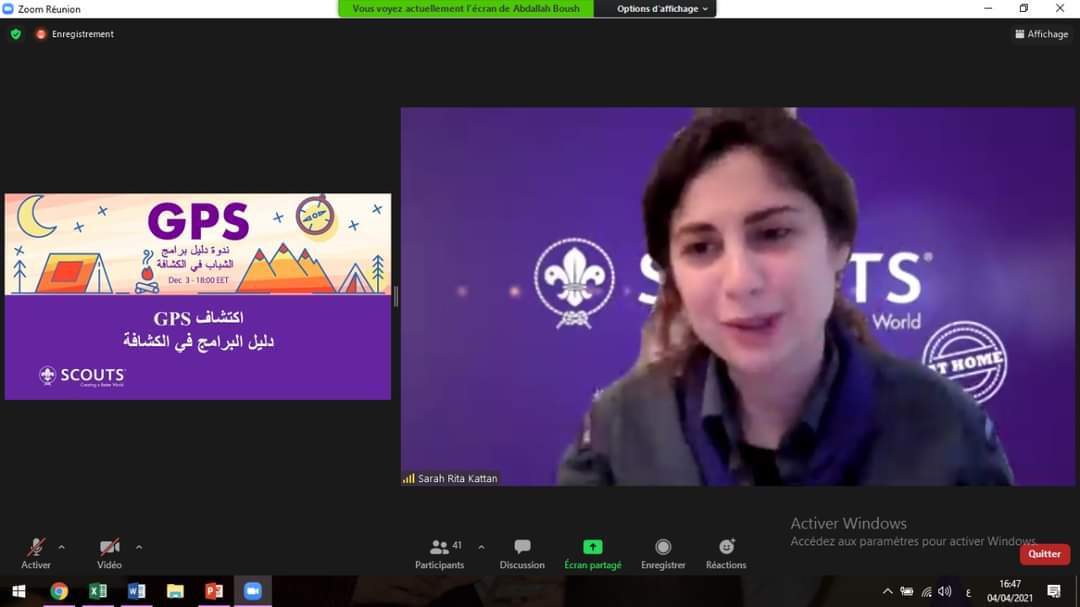
Task: Change the layout using Affichage
Action: click(x=1041, y=34)
